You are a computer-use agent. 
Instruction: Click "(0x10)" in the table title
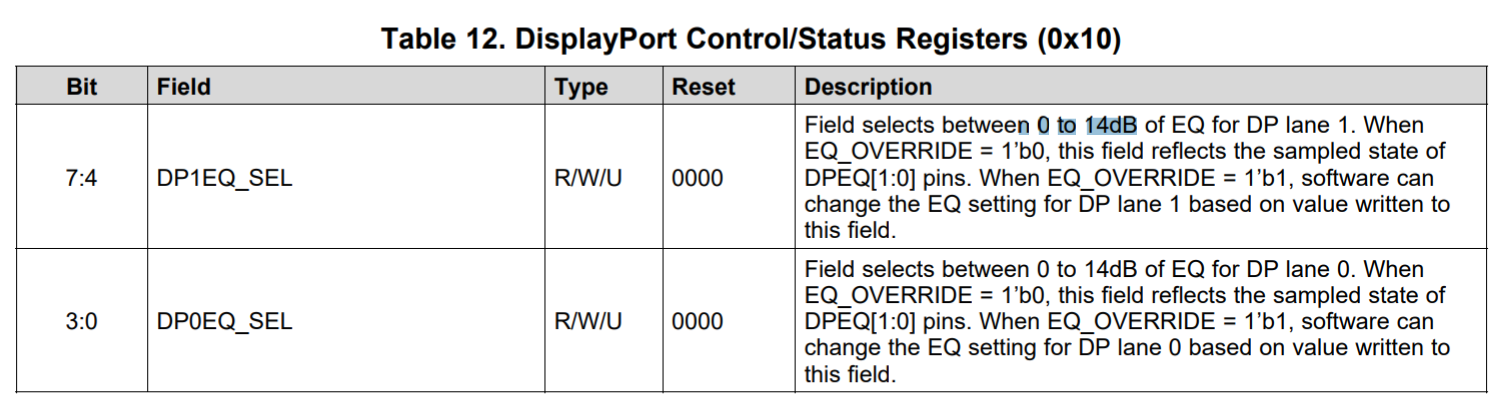click(x=1080, y=39)
